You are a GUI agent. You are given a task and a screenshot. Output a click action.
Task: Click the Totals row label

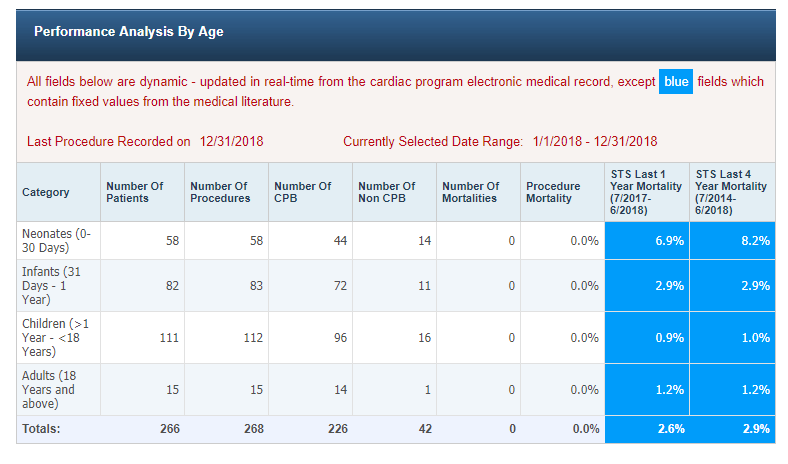pyautogui.click(x=41, y=429)
